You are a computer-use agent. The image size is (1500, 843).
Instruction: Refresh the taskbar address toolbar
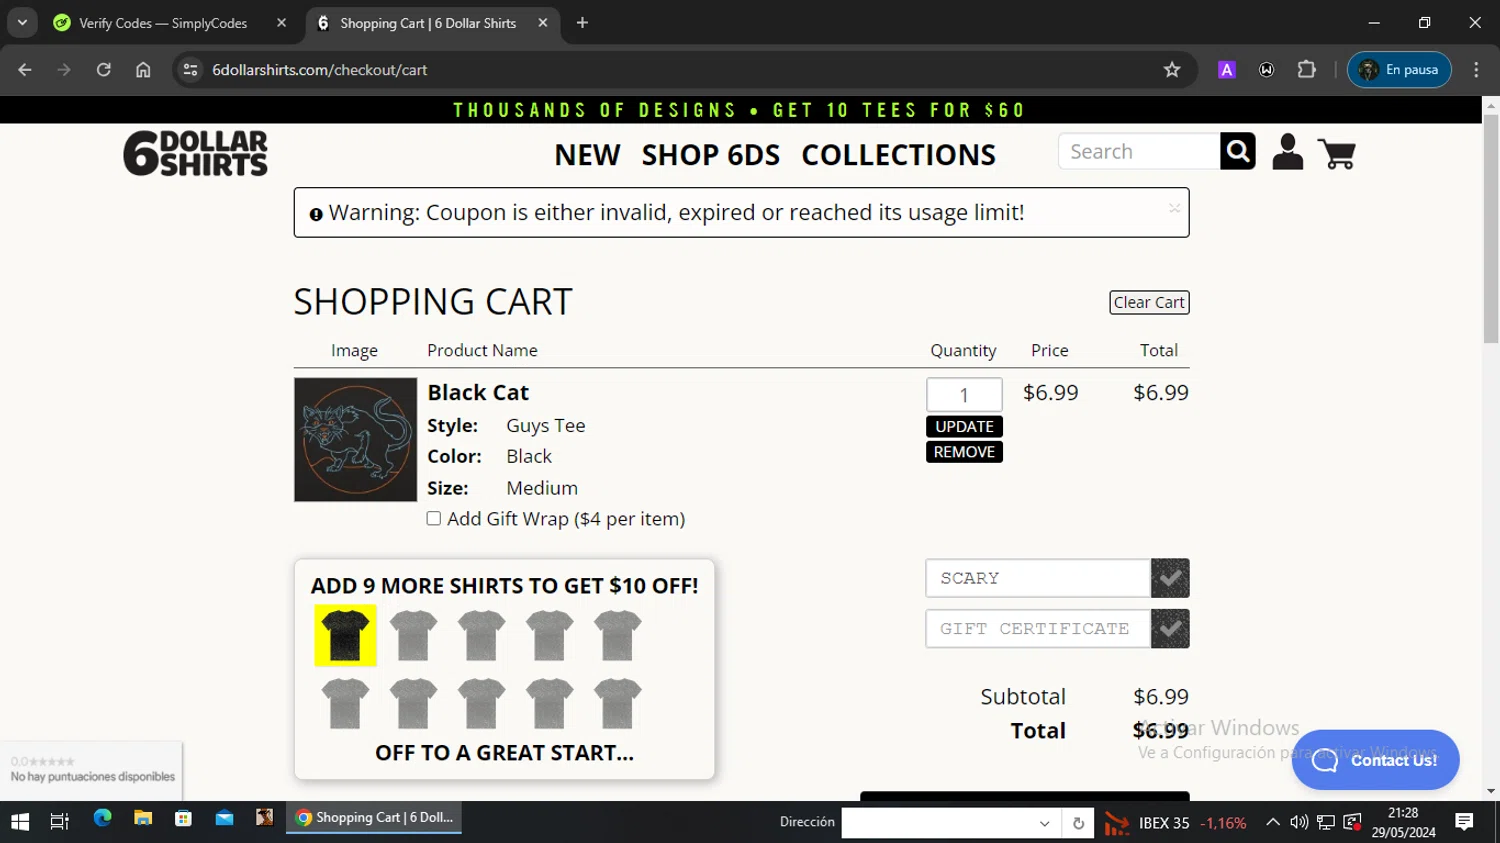(x=1078, y=823)
